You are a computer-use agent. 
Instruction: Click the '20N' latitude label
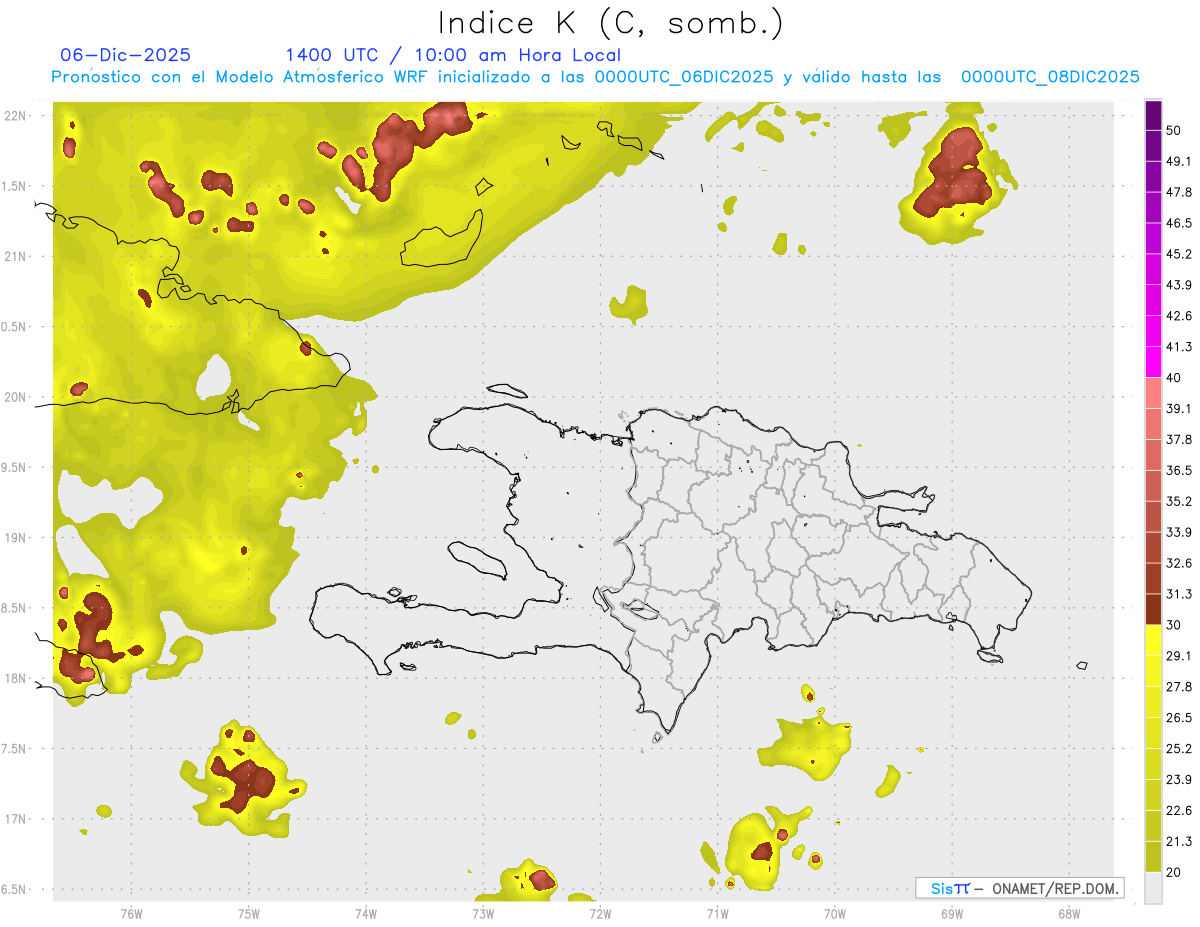click(17, 397)
